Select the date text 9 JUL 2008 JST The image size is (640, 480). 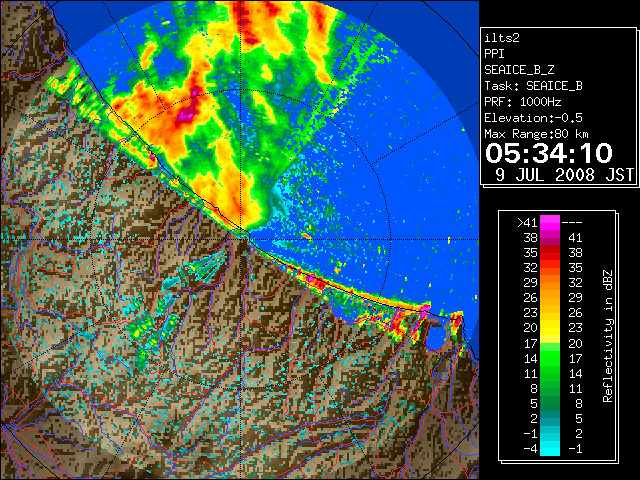tap(564, 175)
